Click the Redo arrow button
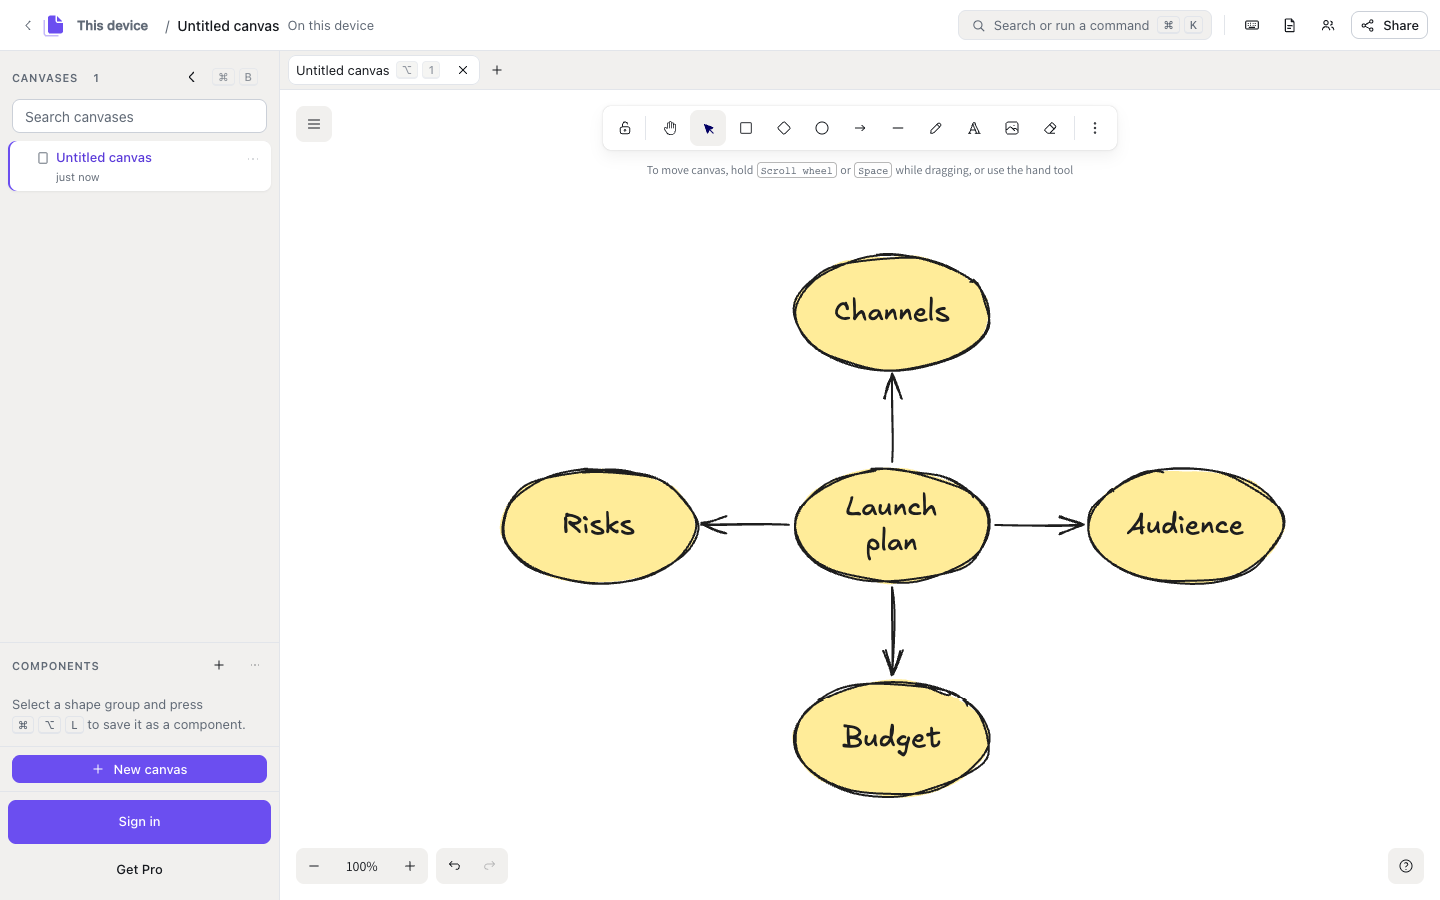Image resolution: width=1440 pixels, height=900 pixels. 490,866
